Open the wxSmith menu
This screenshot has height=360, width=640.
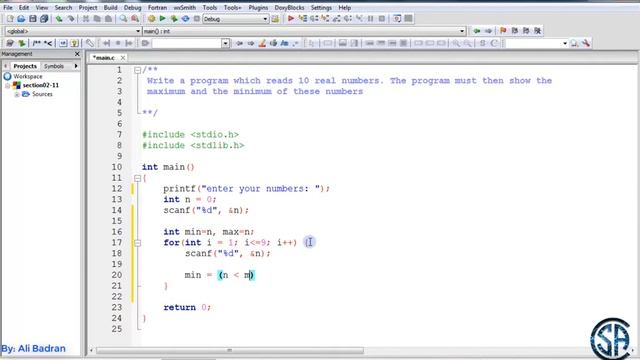point(185,7)
